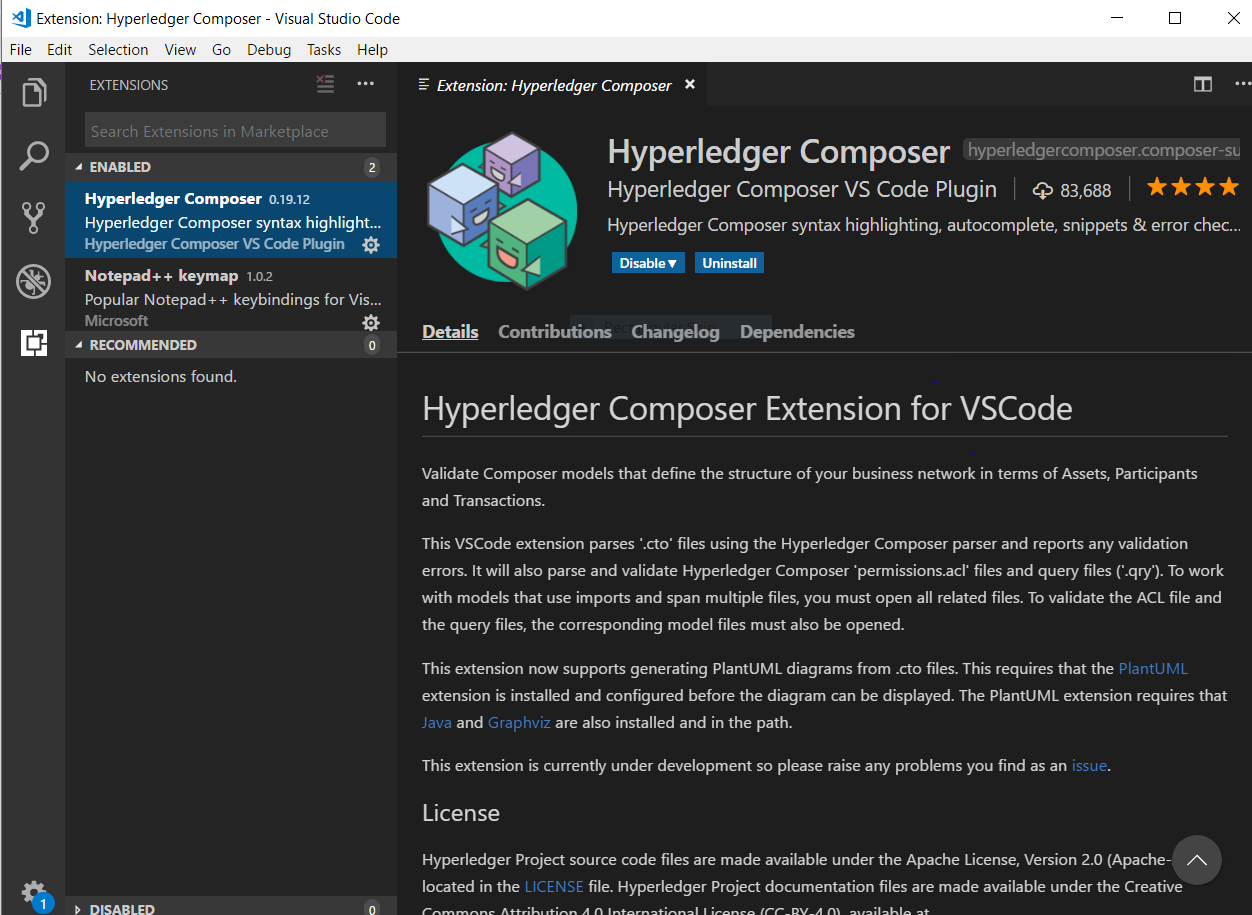This screenshot has height=915, width=1252.
Task: Open the Explorer view in the activity bar
Action: point(34,92)
